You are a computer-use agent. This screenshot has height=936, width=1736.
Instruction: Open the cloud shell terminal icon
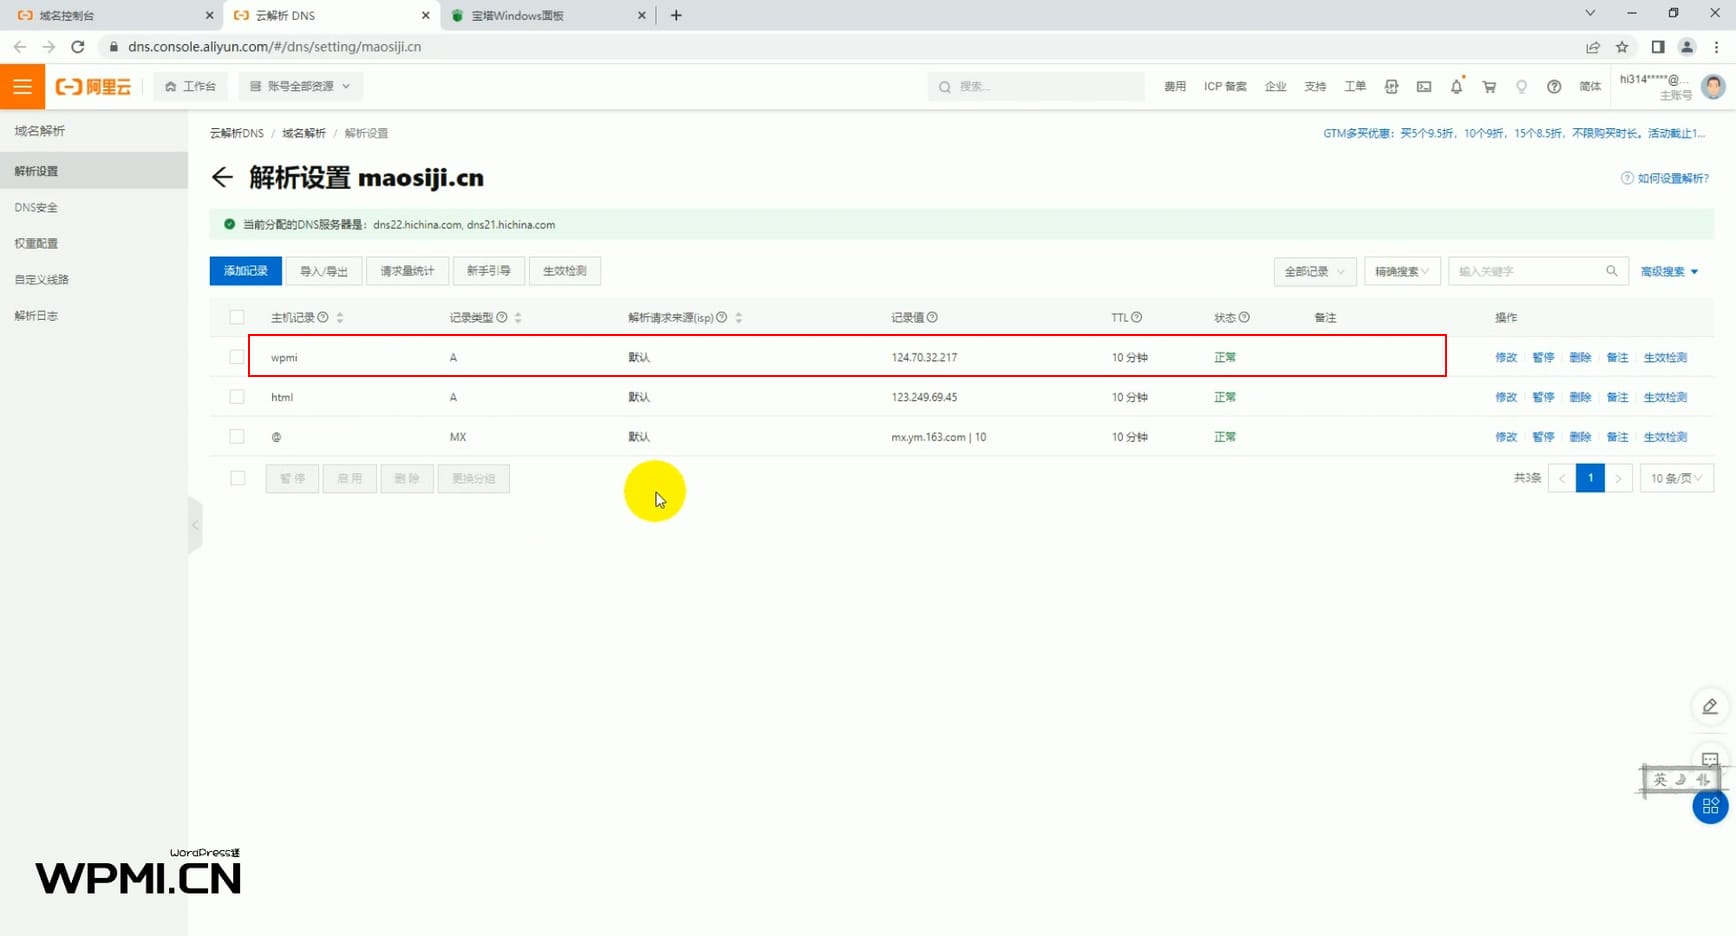coord(1423,87)
